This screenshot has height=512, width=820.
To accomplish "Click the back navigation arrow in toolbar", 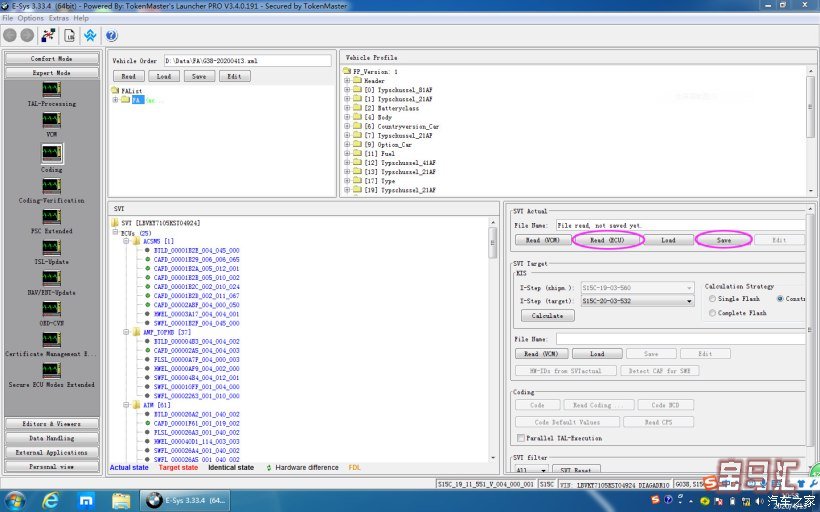I will click(10, 36).
